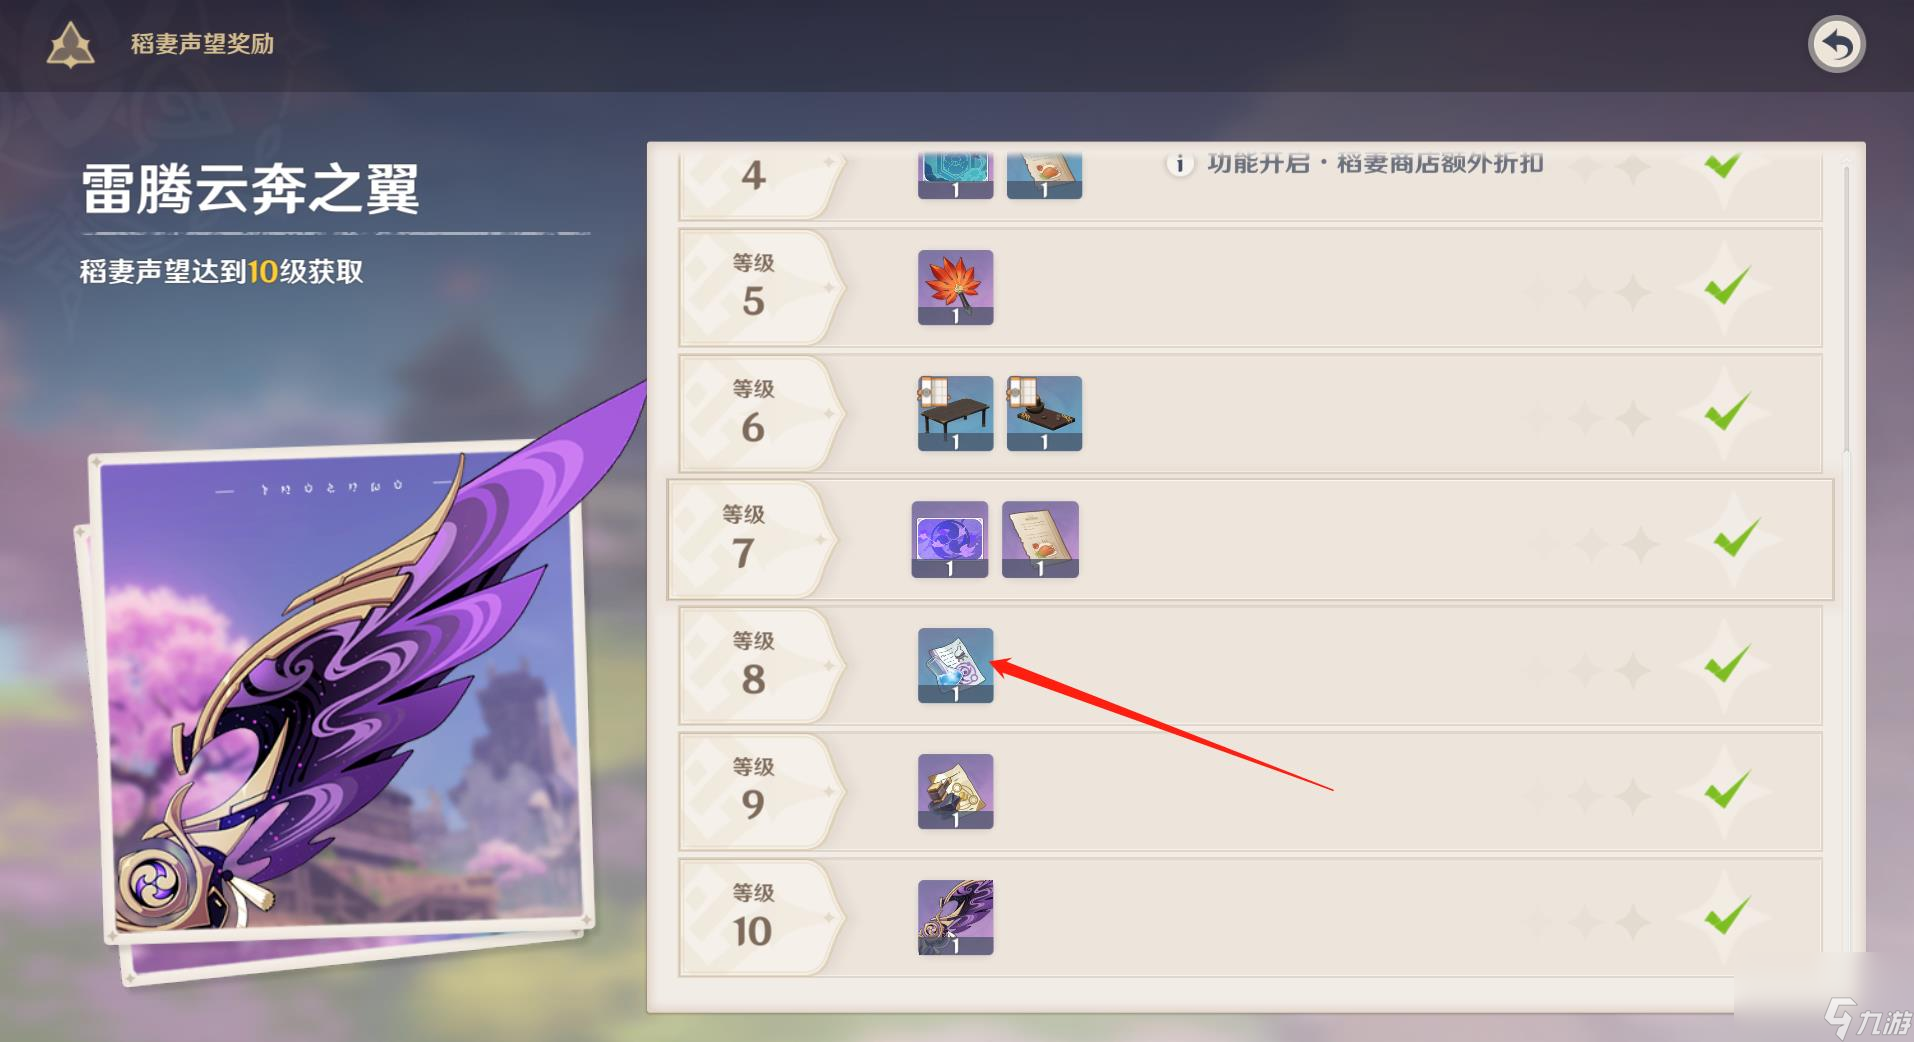This screenshot has height=1042, width=1914.
Task: Click the green checkmark on level 7 row
Action: tap(1736, 539)
